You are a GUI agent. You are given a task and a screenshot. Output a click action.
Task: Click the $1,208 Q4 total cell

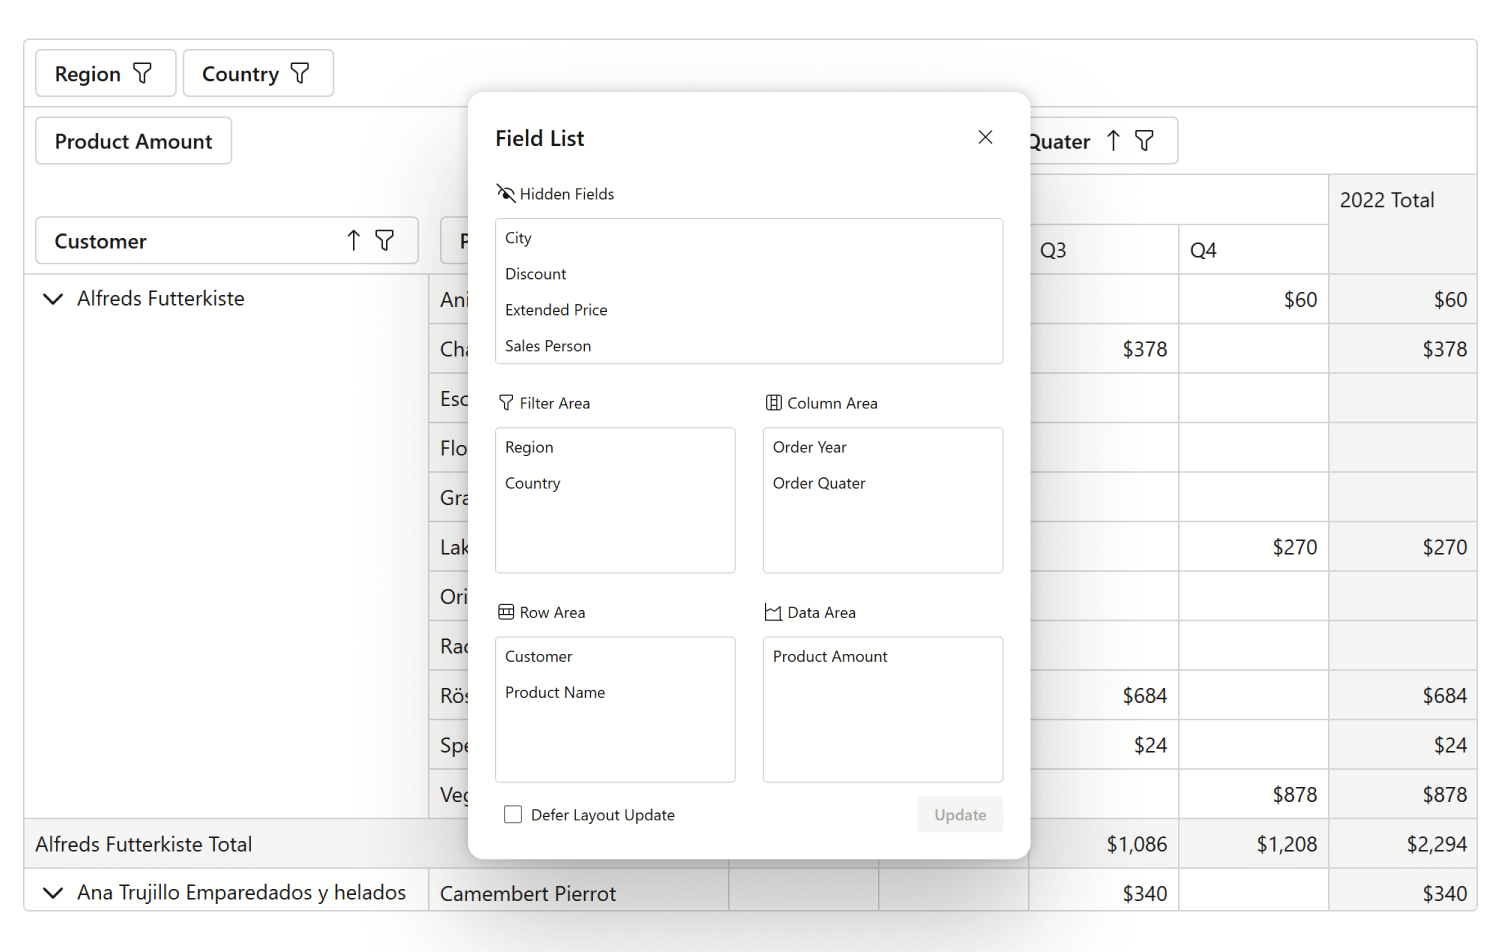[x=1254, y=844]
